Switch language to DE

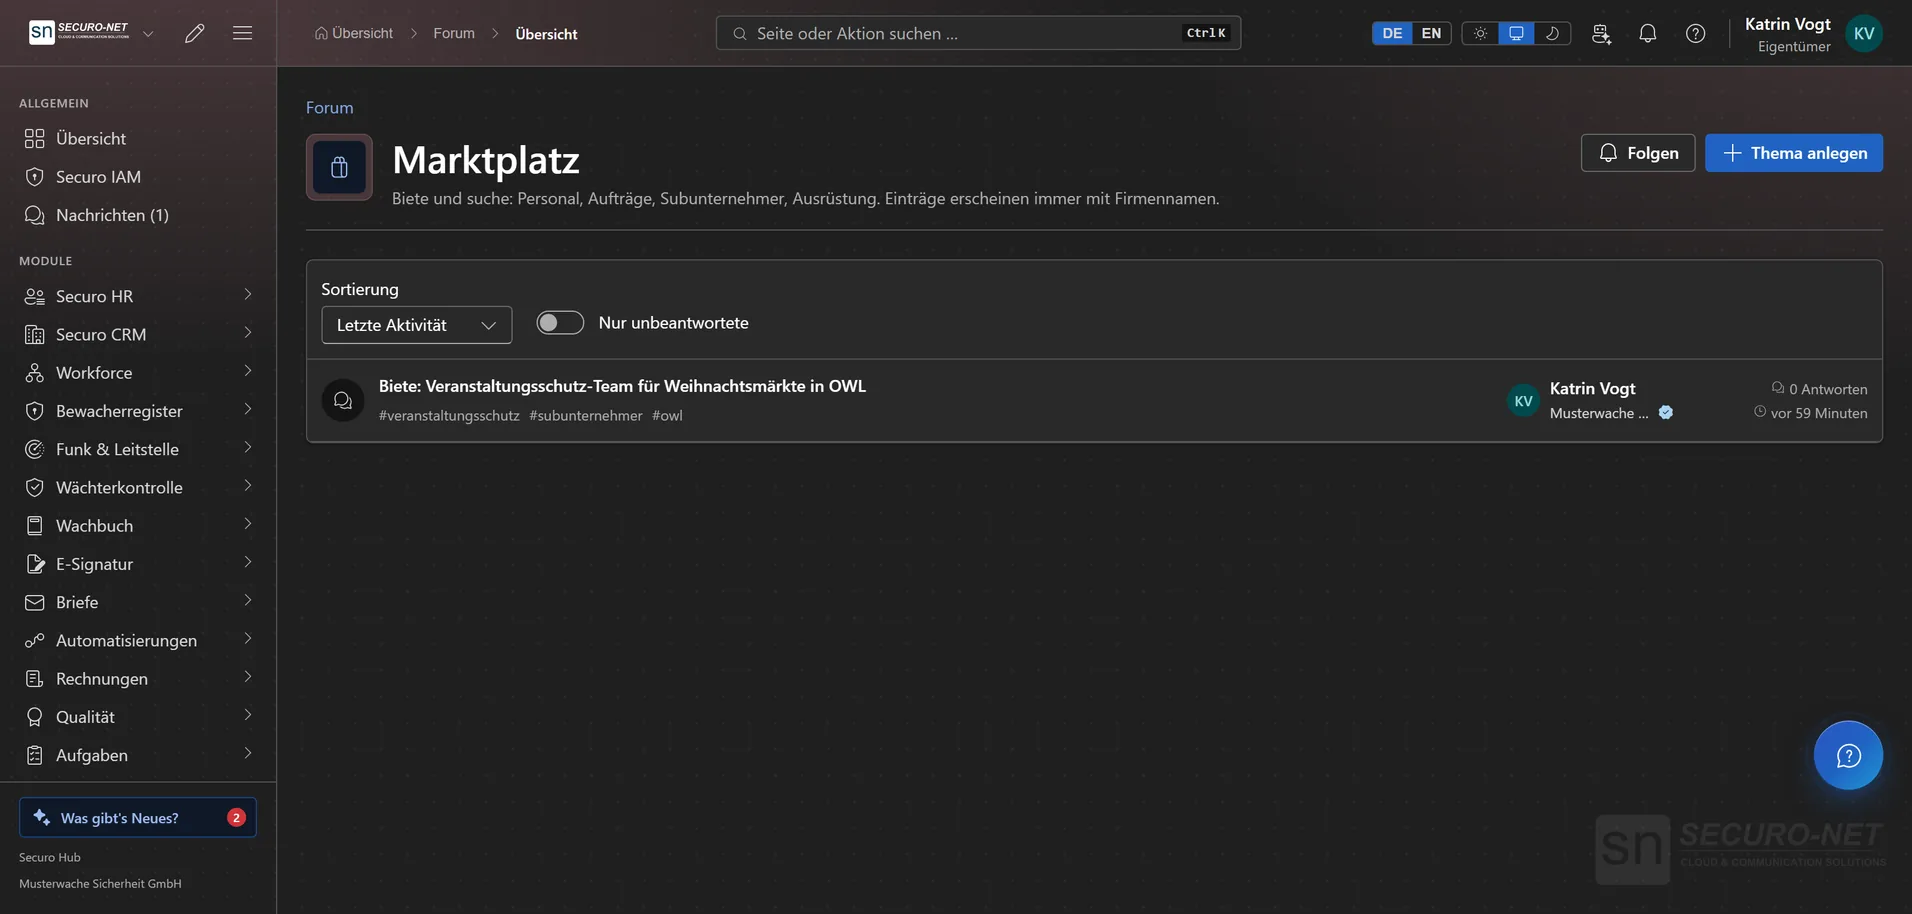tap(1392, 33)
